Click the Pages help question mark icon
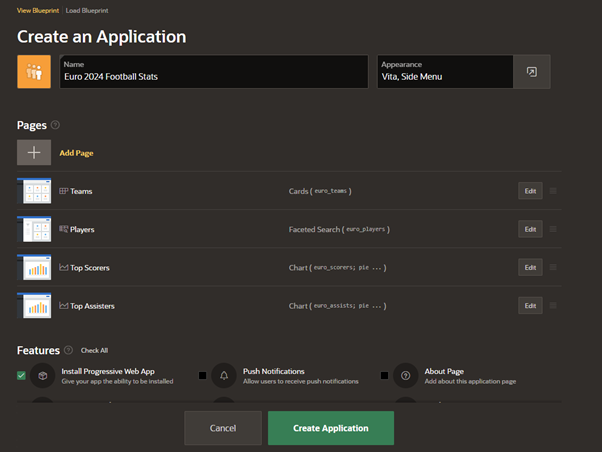Image resolution: width=602 pixels, height=452 pixels. pyautogui.click(x=55, y=125)
